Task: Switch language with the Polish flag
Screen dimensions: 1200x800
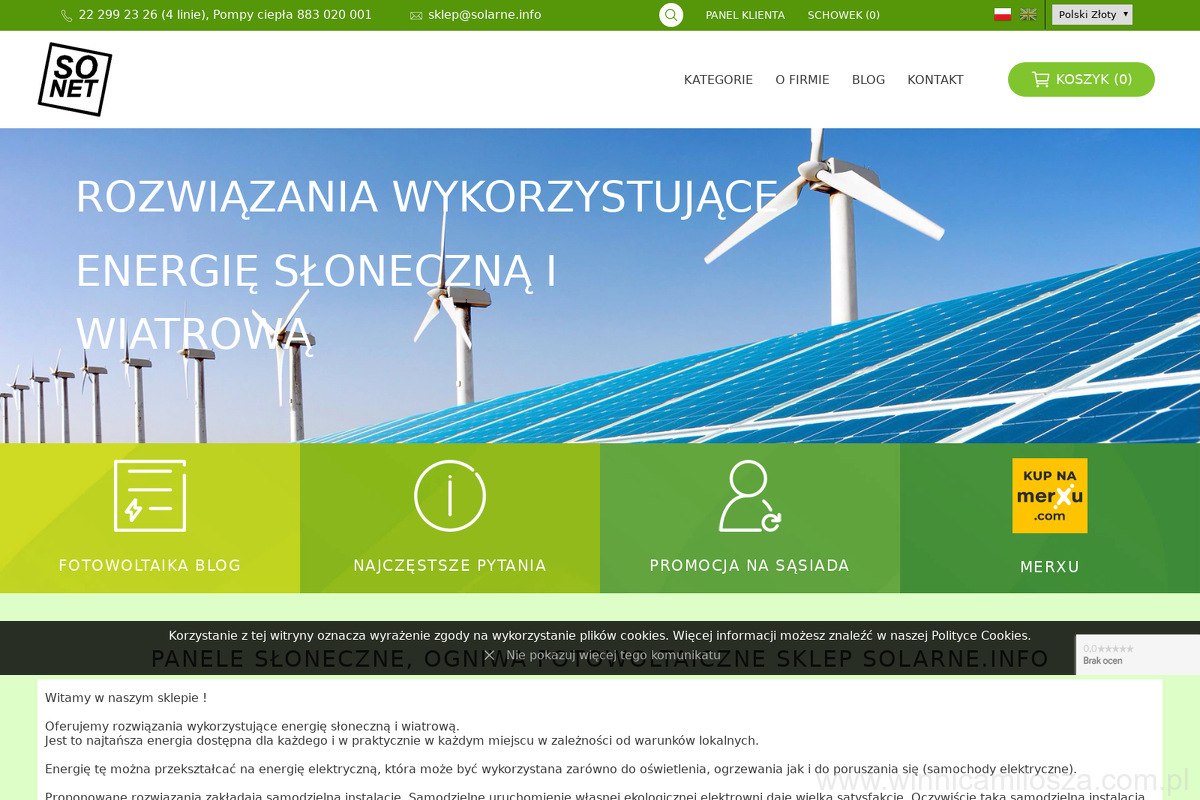Action: coord(1002,14)
